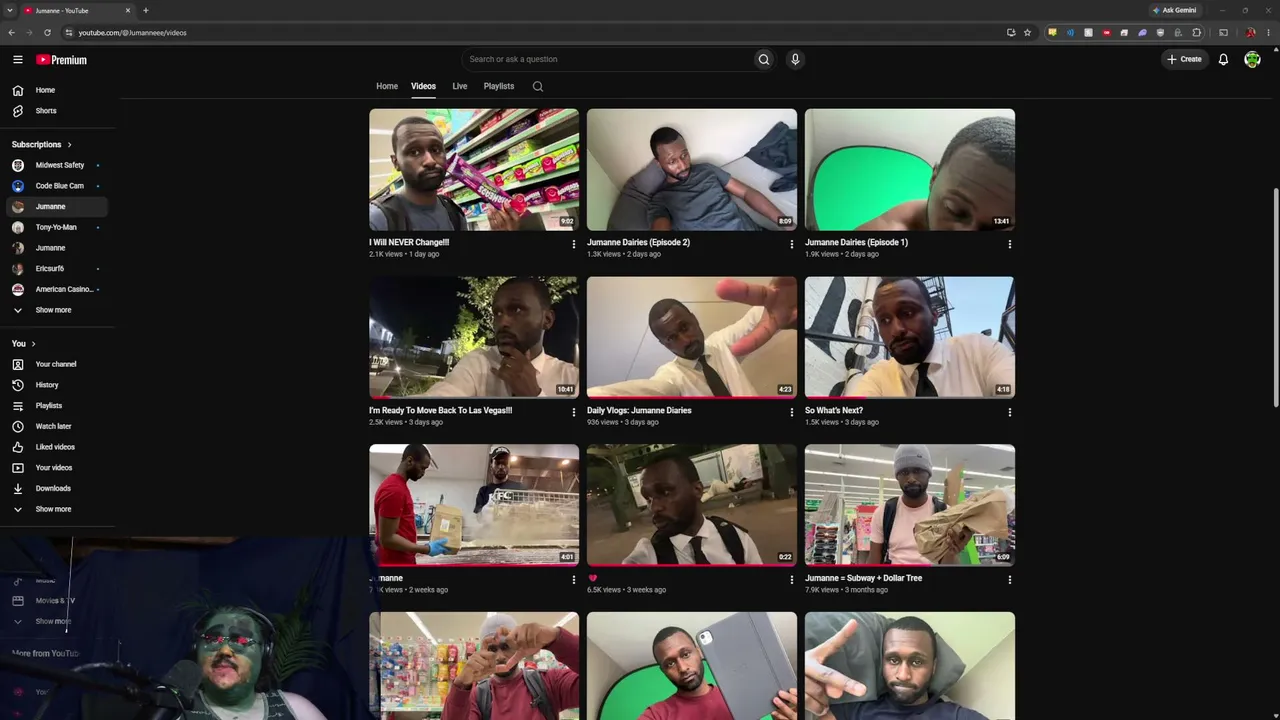Screen dimensions: 1280x720
Task: Open "I'm Ready To Move Back To Las Vegas!!!" title
Action: pyautogui.click(x=440, y=410)
